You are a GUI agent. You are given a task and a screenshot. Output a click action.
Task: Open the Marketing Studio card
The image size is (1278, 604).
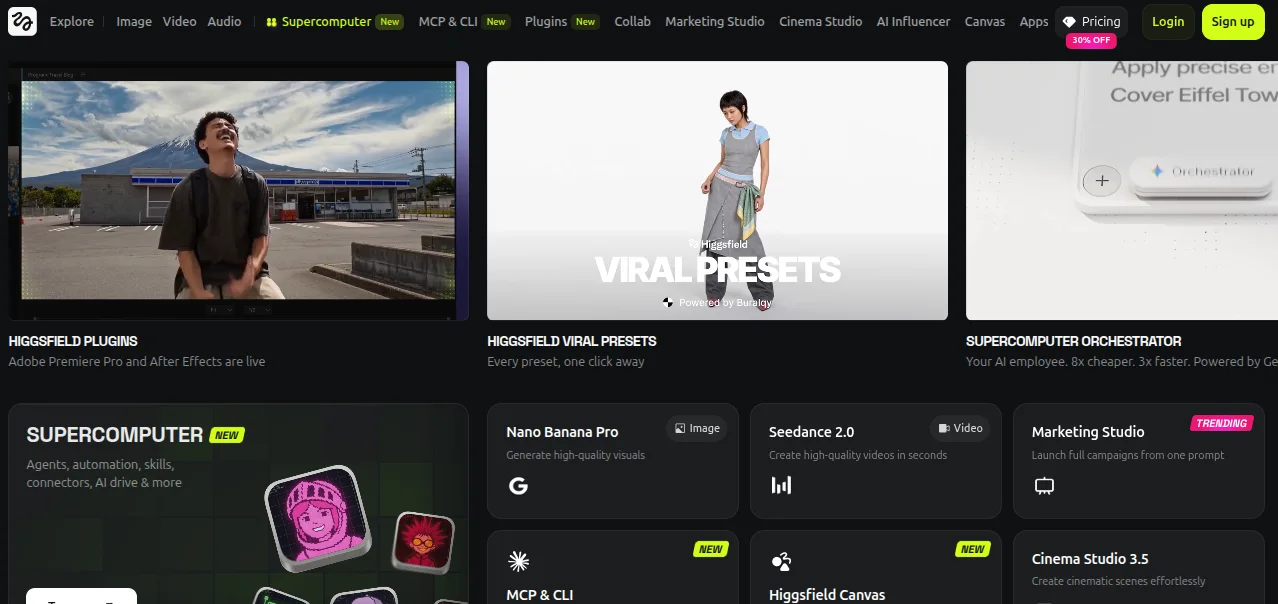point(1138,461)
